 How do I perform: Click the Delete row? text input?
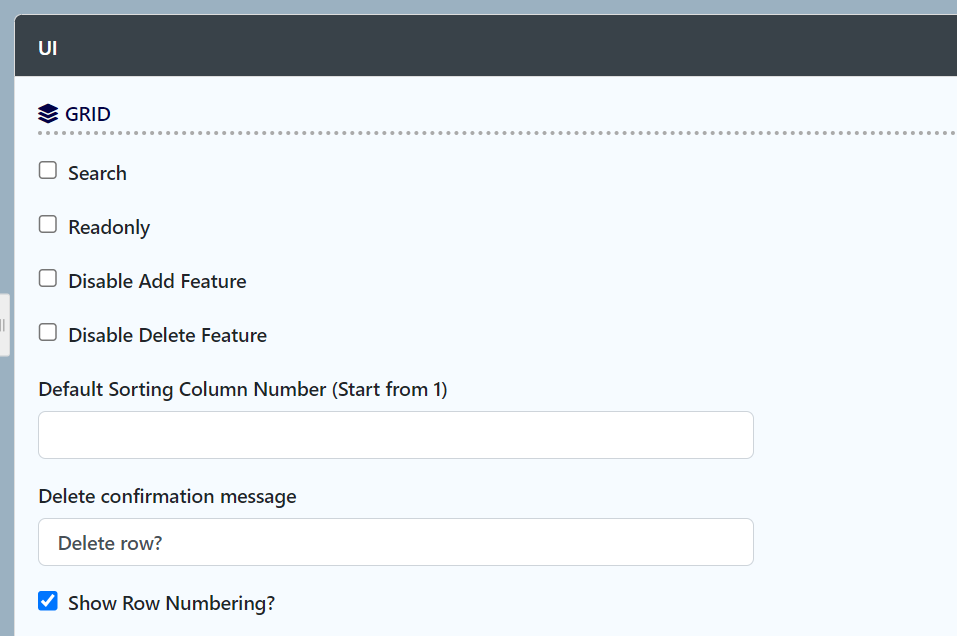coord(396,542)
